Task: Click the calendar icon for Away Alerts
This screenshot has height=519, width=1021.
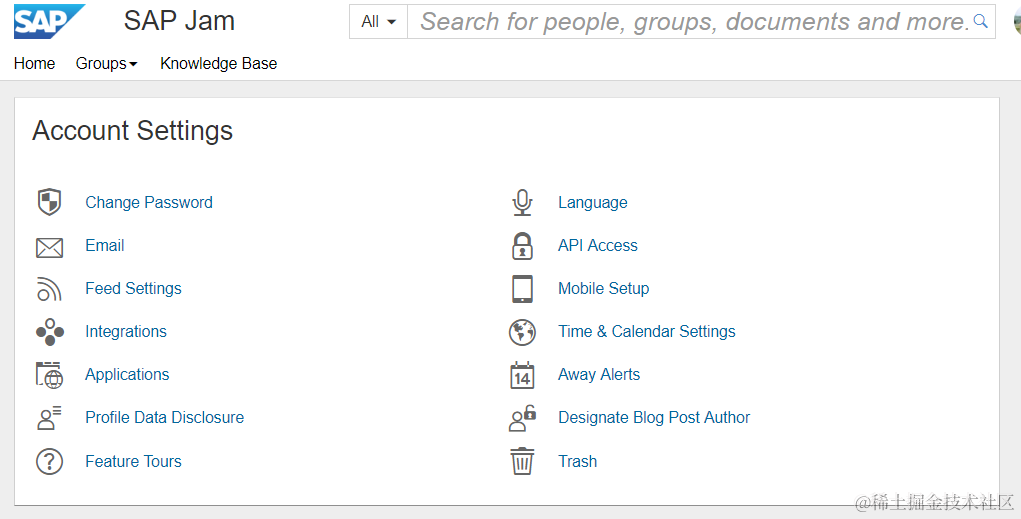Action: tap(522, 375)
